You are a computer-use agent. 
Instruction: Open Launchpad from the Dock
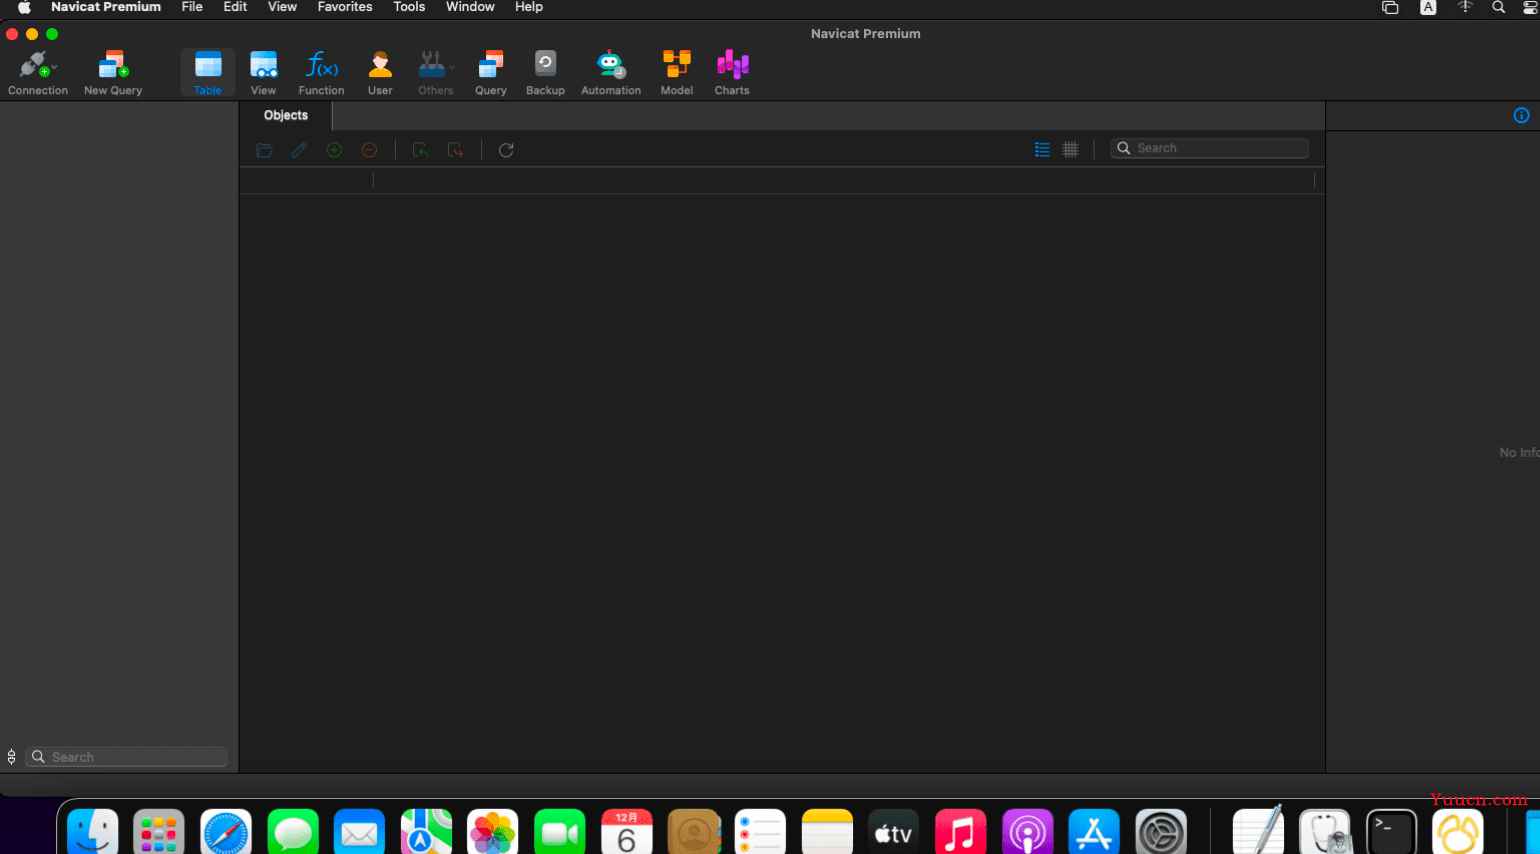click(x=159, y=832)
